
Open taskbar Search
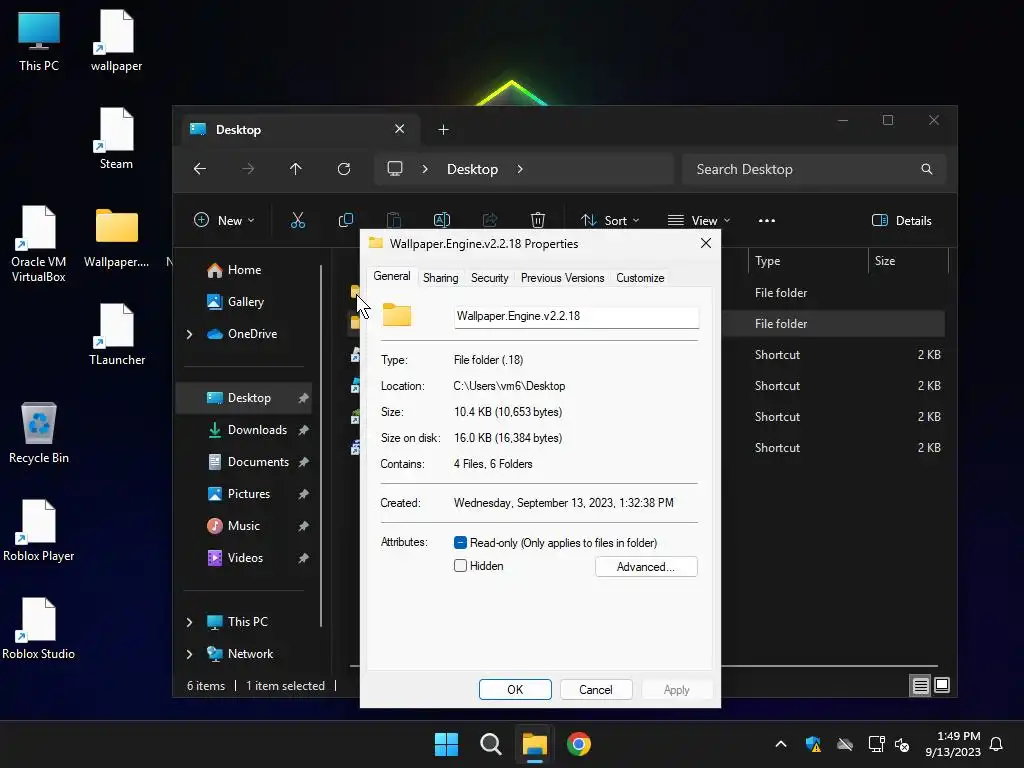(490, 744)
